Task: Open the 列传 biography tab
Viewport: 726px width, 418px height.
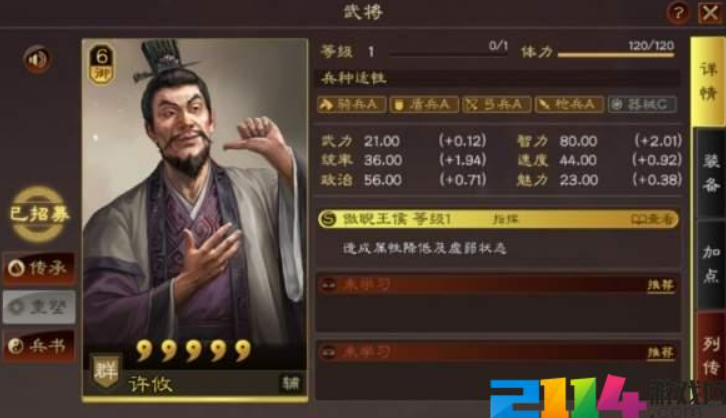Action: (x=710, y=355)
